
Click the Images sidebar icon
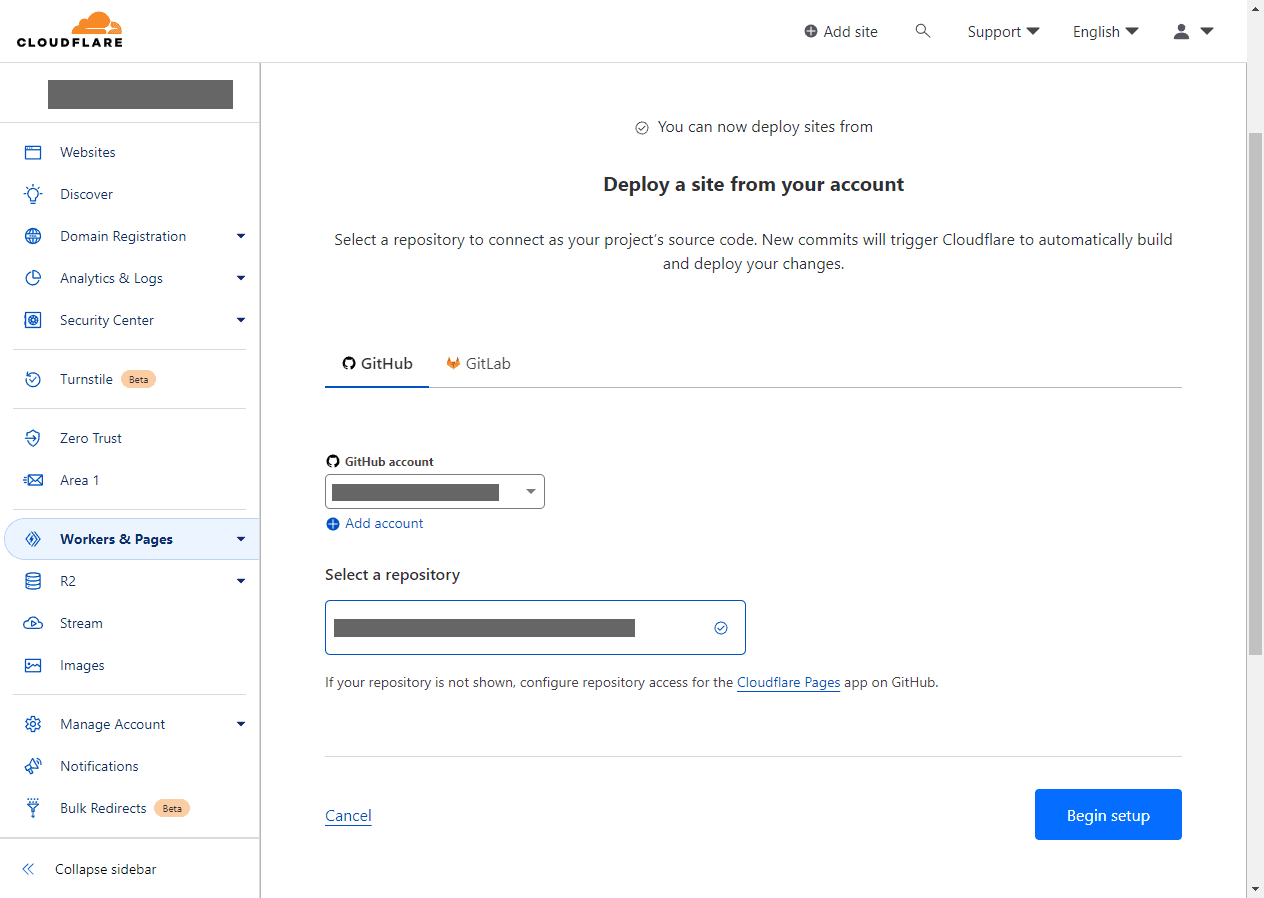tap(33, 665)
